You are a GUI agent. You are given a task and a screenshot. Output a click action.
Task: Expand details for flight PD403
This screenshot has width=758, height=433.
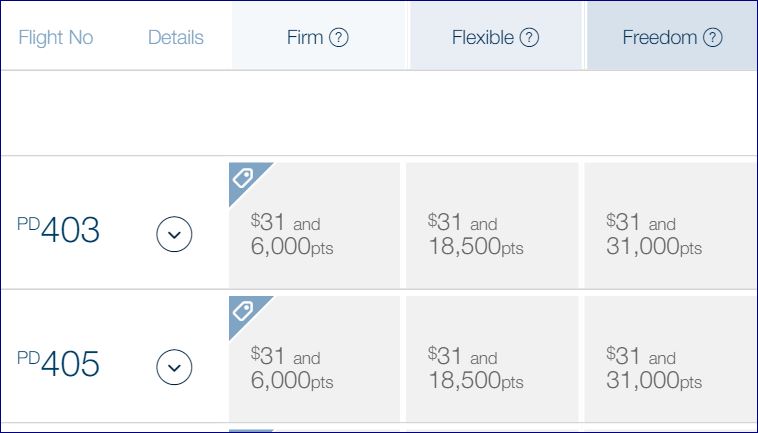tap(174, 234)
